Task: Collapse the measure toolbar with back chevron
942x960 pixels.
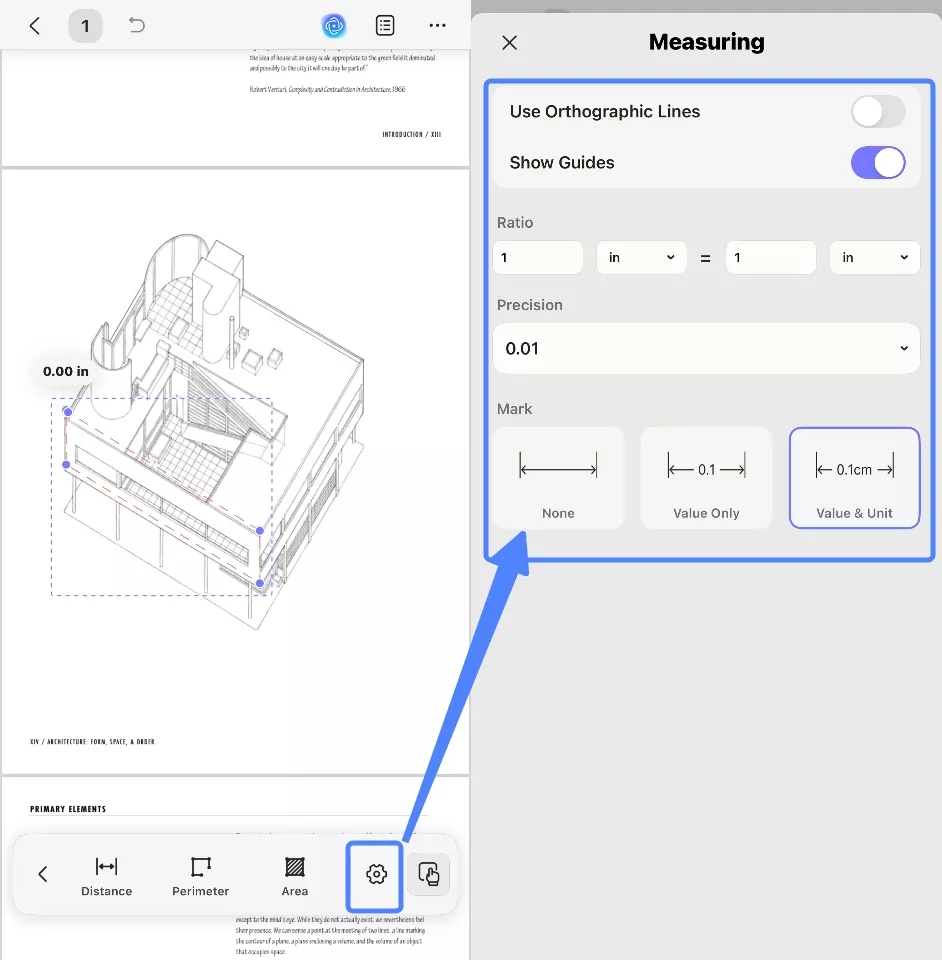Action: click(43, 874)
